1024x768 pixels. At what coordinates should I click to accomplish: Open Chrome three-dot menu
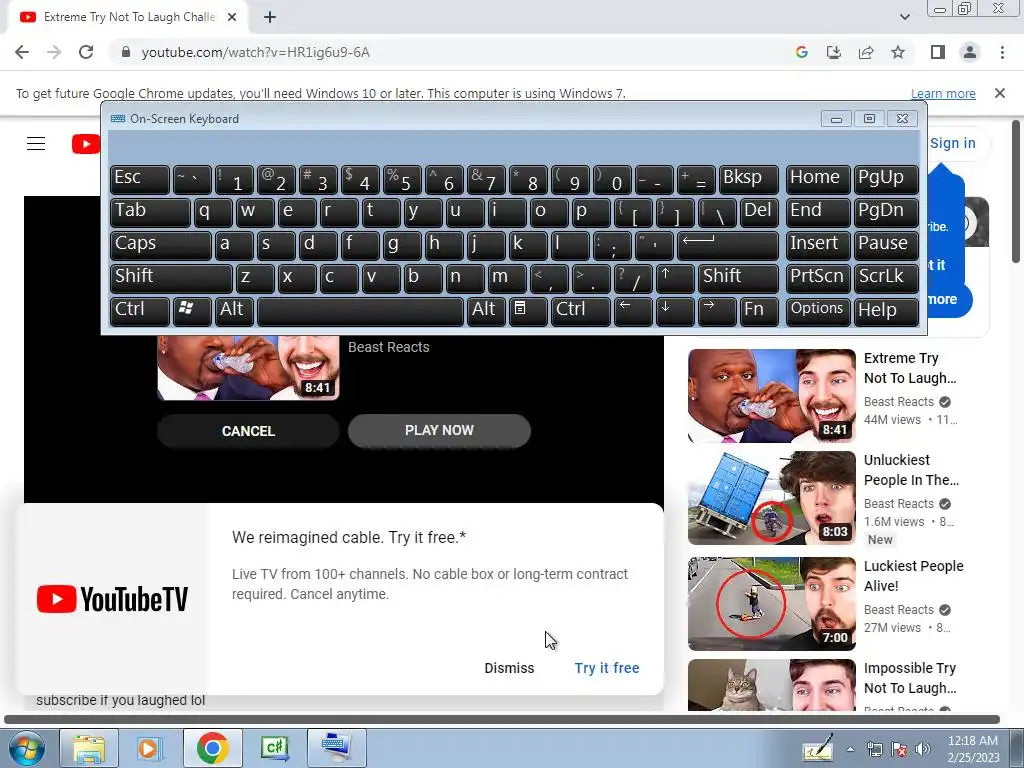tap(1002, 52)
